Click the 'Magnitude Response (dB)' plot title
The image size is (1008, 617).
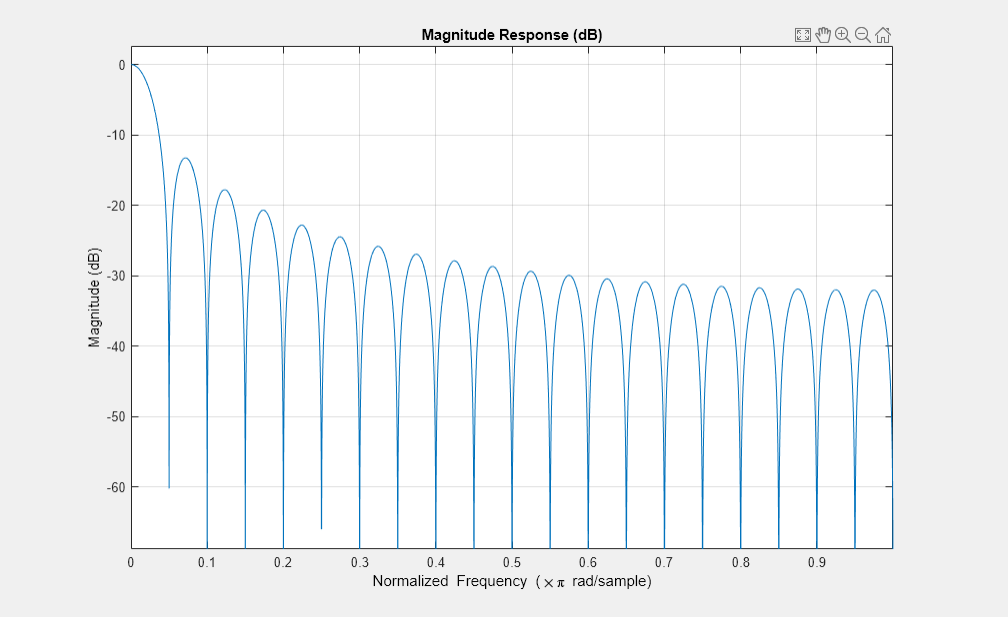(512, 35)
